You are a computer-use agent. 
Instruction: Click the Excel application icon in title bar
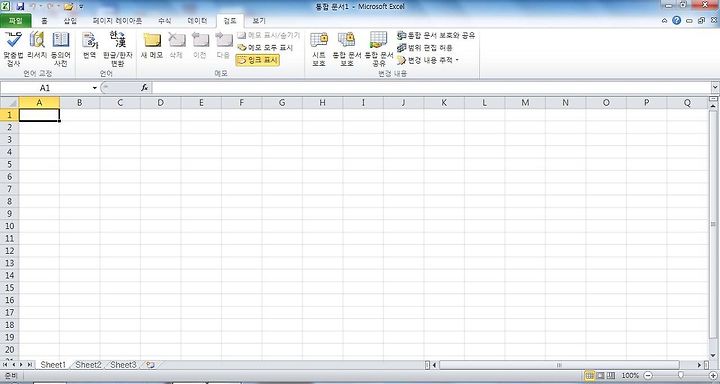(5, 6)
